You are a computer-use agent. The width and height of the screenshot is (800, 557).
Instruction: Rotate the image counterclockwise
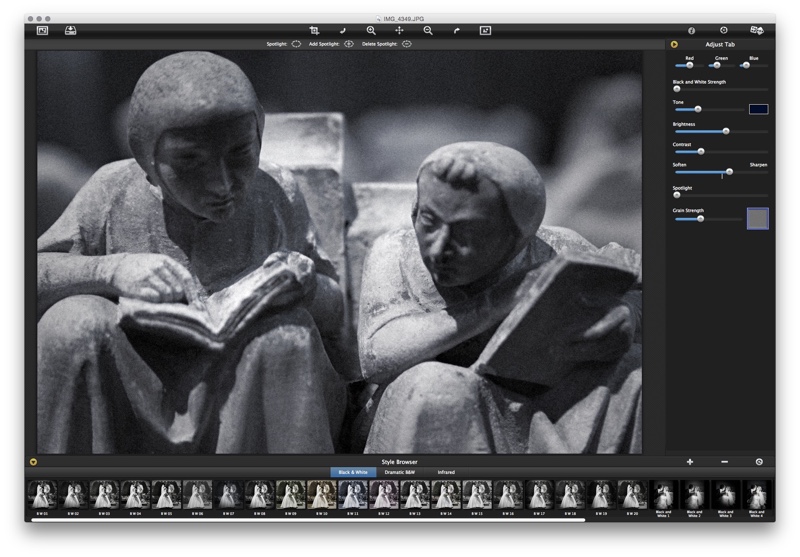[343, 31]
